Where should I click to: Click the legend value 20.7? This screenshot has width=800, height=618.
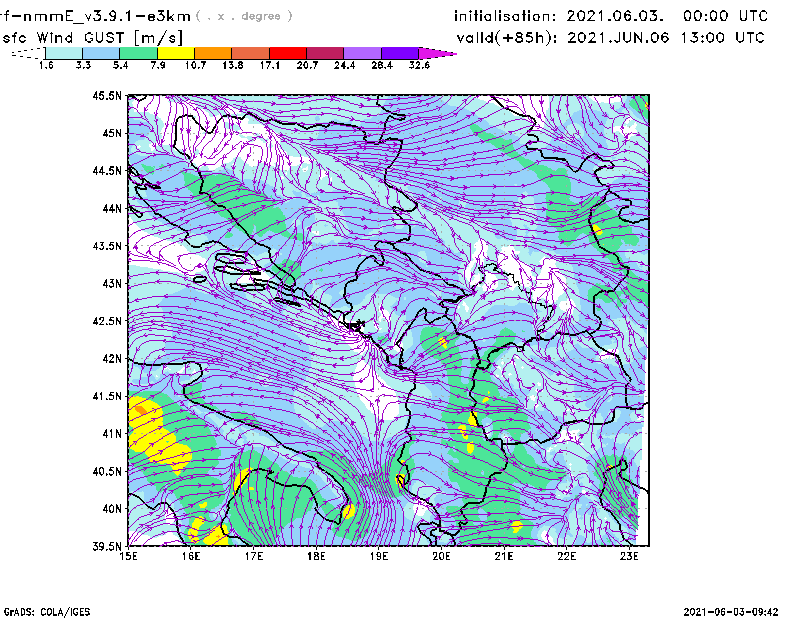pos(307,65)
